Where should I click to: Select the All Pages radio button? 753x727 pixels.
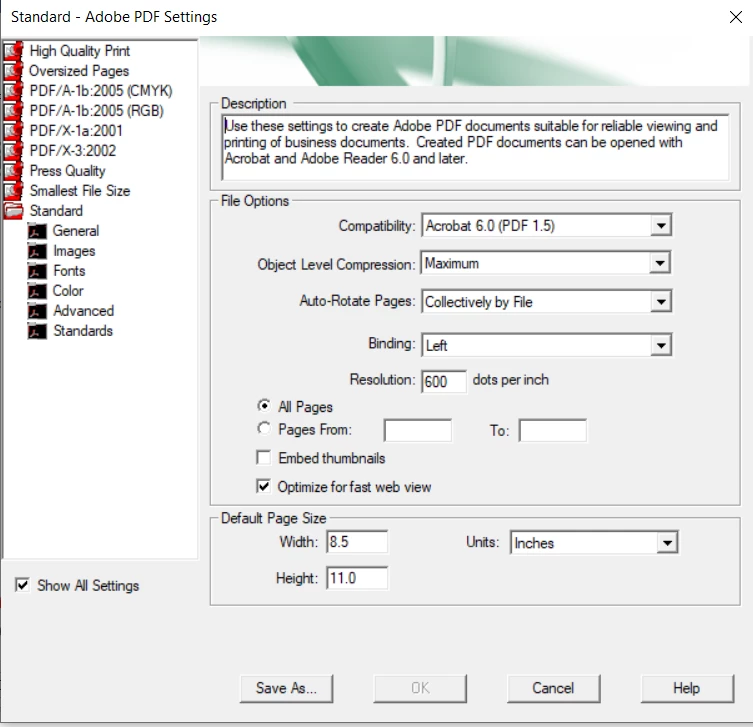(264, 406)
